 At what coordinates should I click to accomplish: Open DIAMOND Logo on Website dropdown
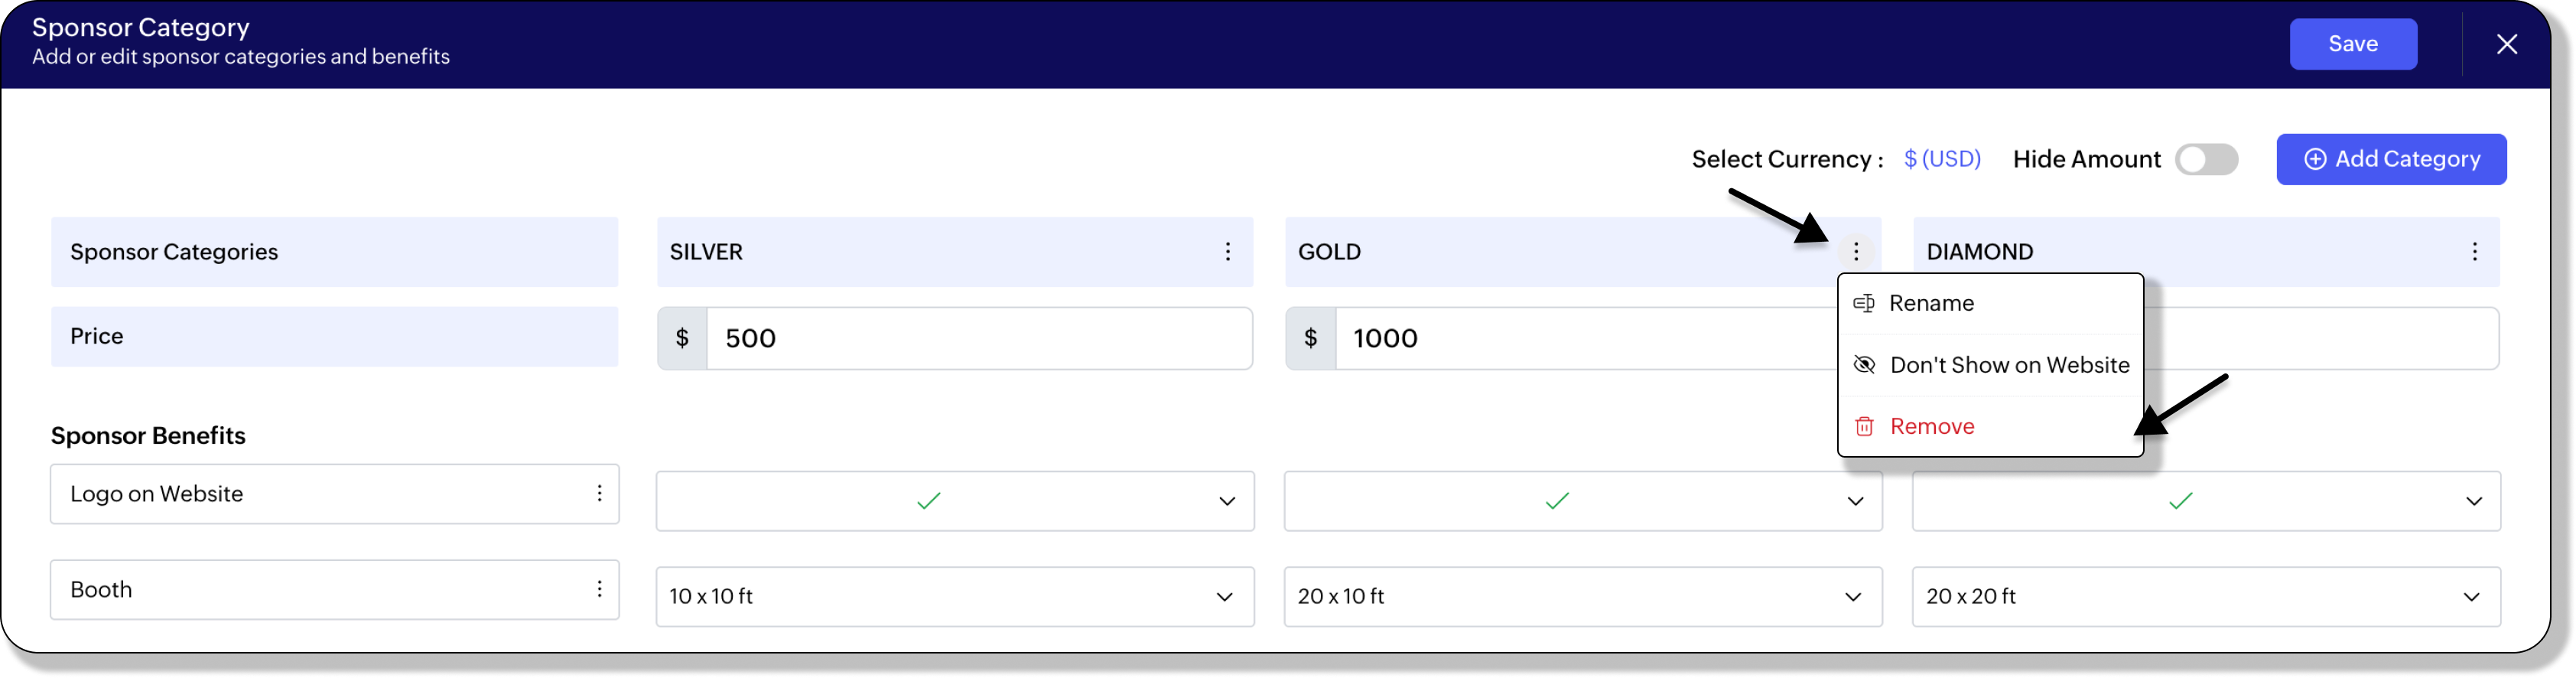click(x=2473, y=501)
